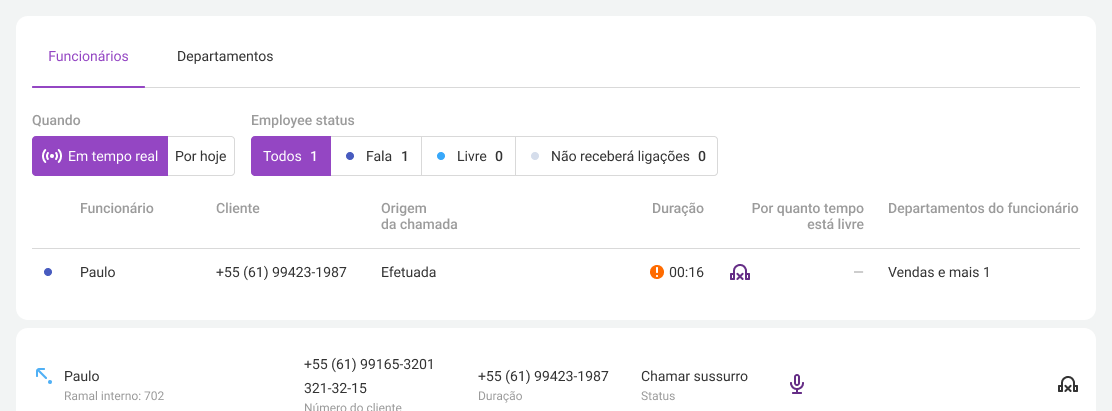Open the Funcionários tab
The width and height of the screenshot is (1112, 411).
(88, 57)
